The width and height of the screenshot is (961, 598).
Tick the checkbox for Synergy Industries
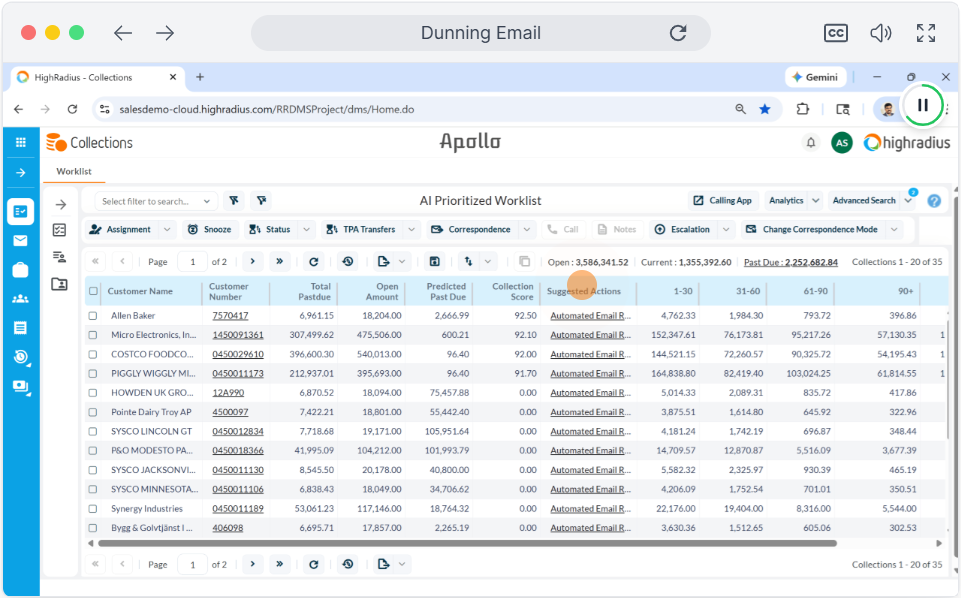point(94,509)
